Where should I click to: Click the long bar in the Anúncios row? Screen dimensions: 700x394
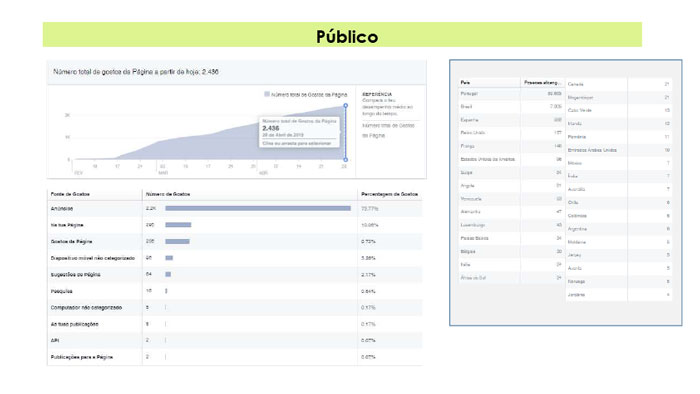(258, 208)
